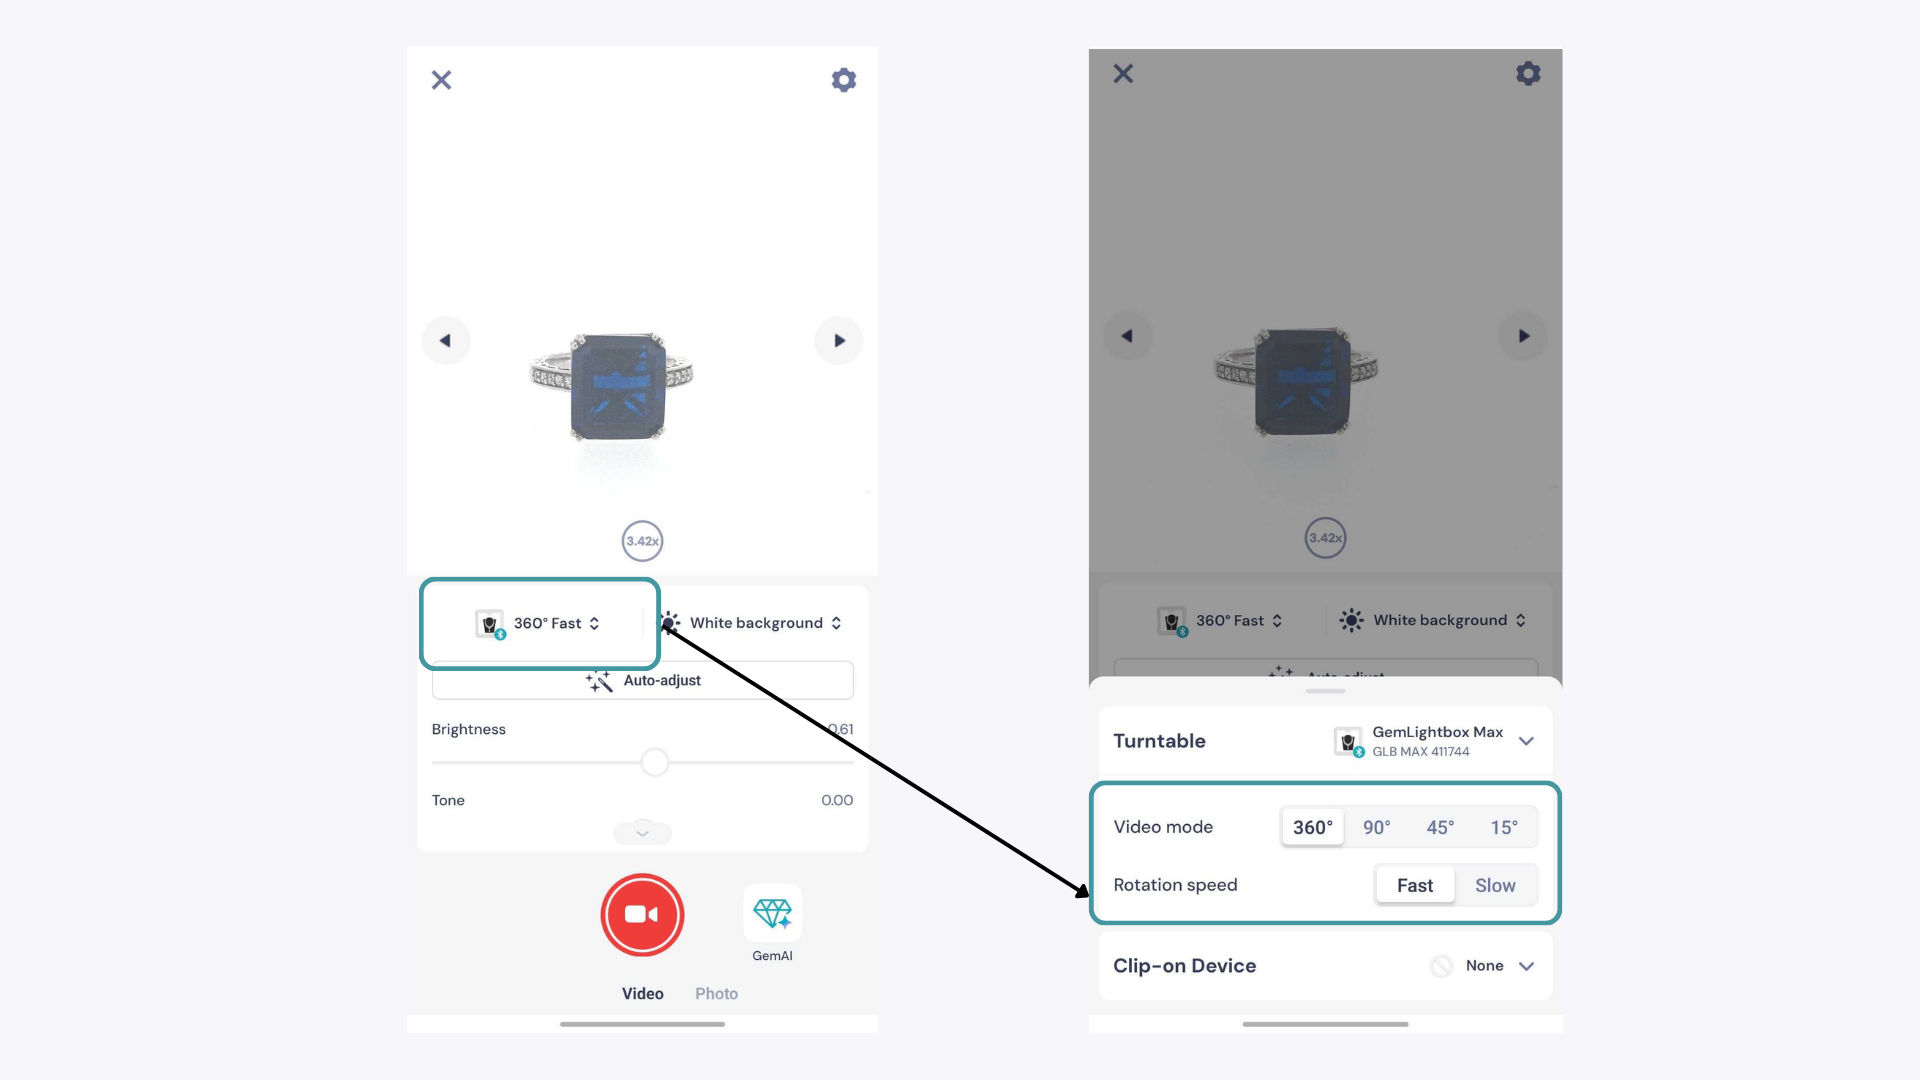Open the 360° Fast selector, left screen
The image size is (1920, 1080).
(538, 623)
